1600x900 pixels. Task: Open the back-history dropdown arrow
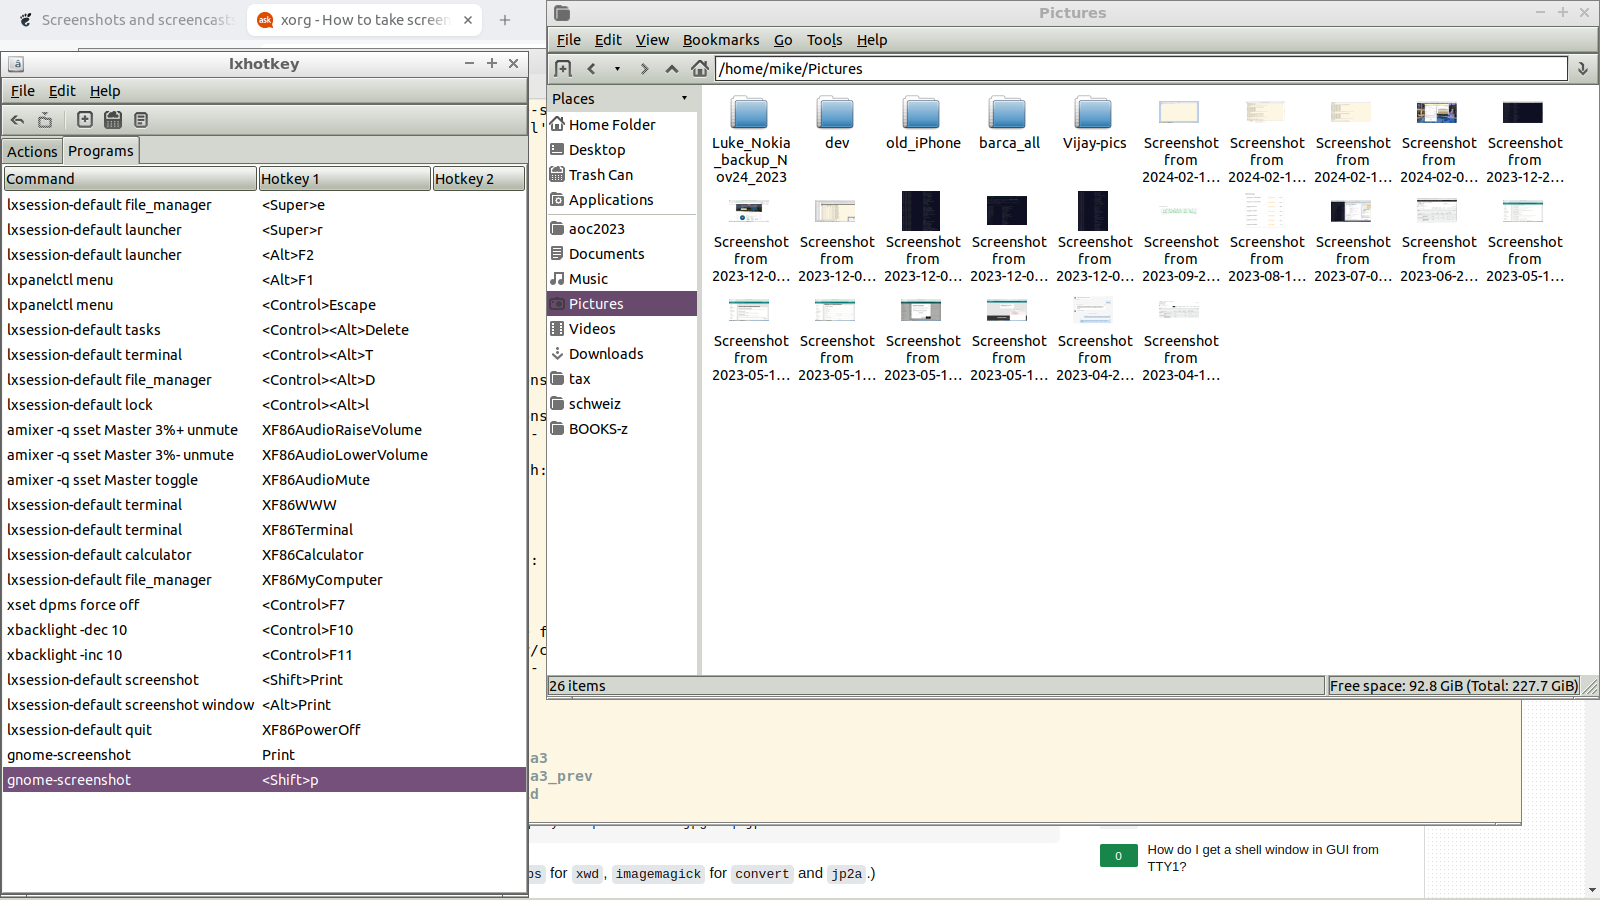coord(616,68)
